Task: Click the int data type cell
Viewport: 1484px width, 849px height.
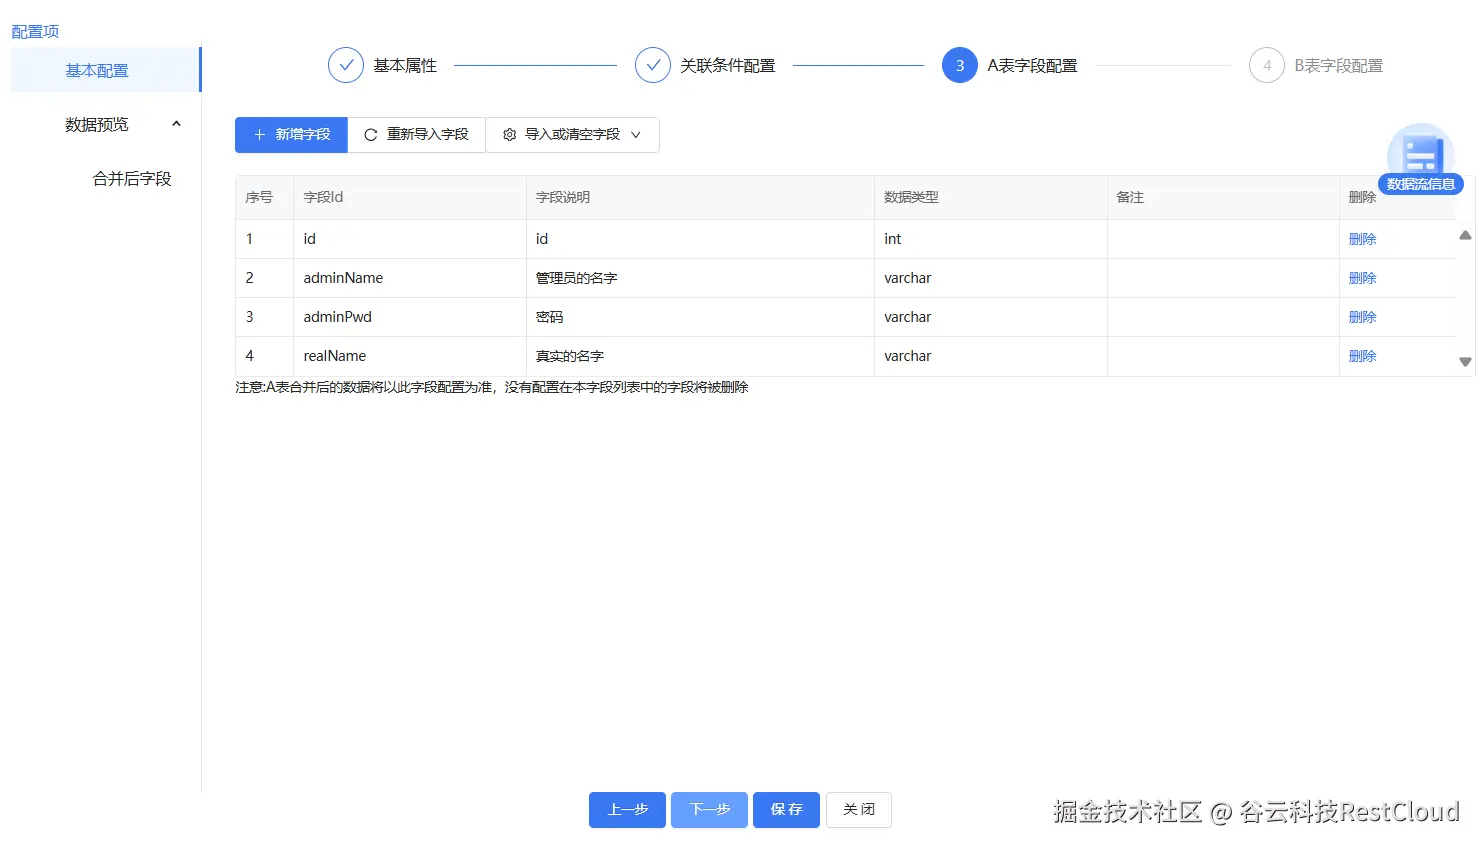Action: pyautogui.click(x=991, y=239)
